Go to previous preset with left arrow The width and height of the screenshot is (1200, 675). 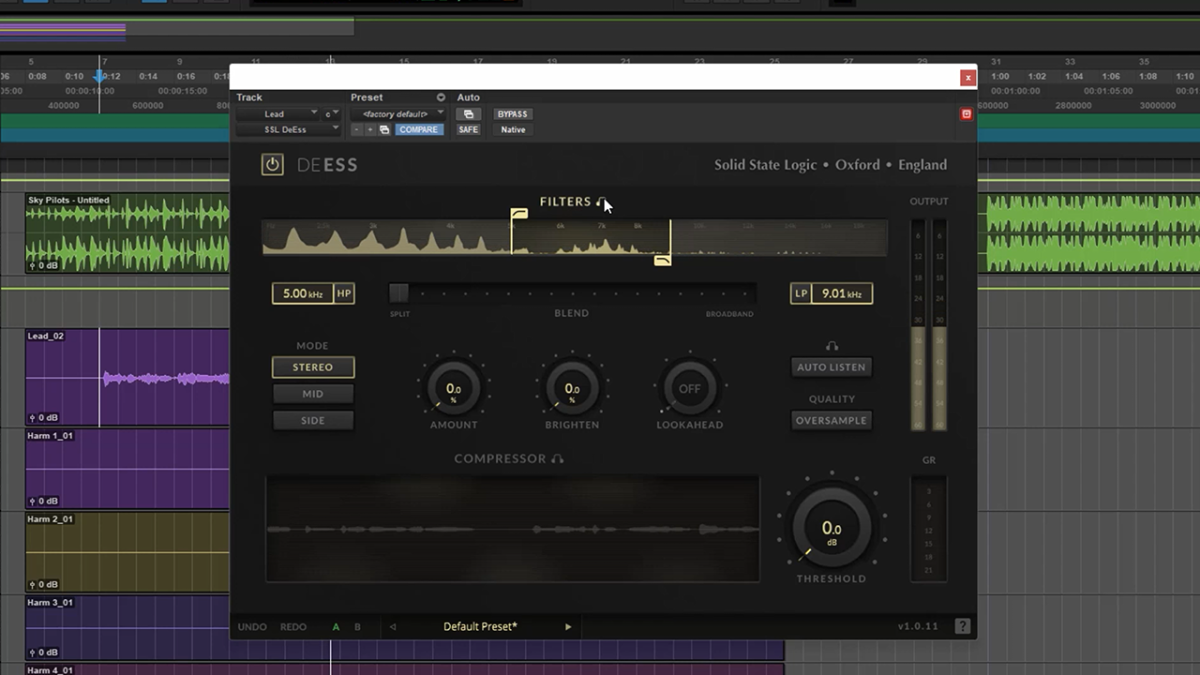(x=392, y=627)
